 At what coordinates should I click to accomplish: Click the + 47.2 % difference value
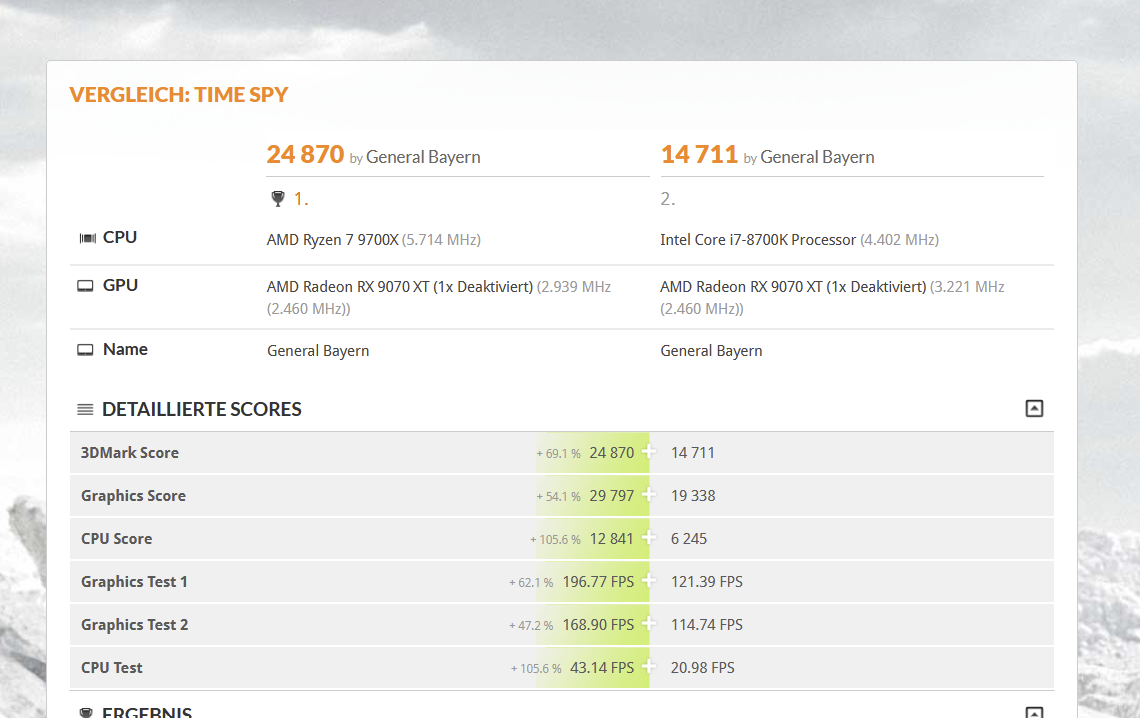tap(531, 625)
